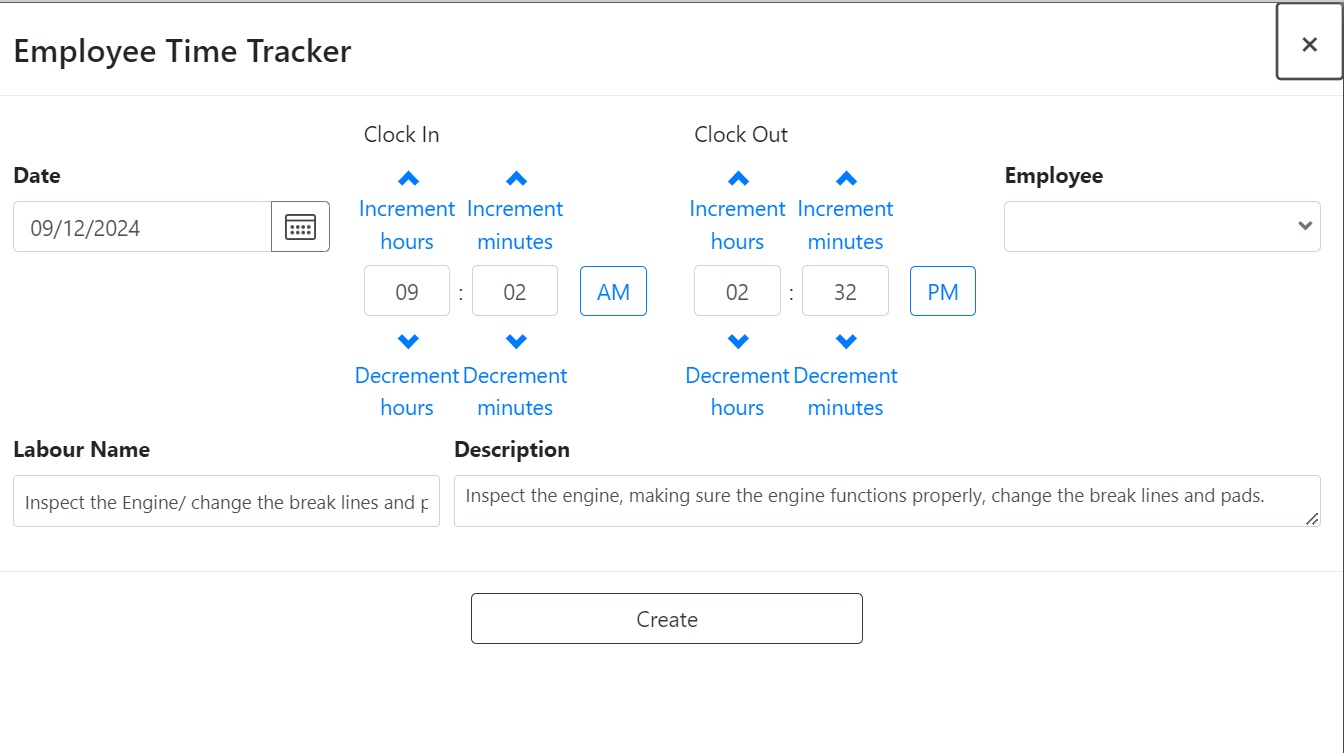The height and width of the screenshot is (753, 1344).
Task: Close the Employee Time Tracker dialog
Action: pyautogui.click(x=1309, y=44)
